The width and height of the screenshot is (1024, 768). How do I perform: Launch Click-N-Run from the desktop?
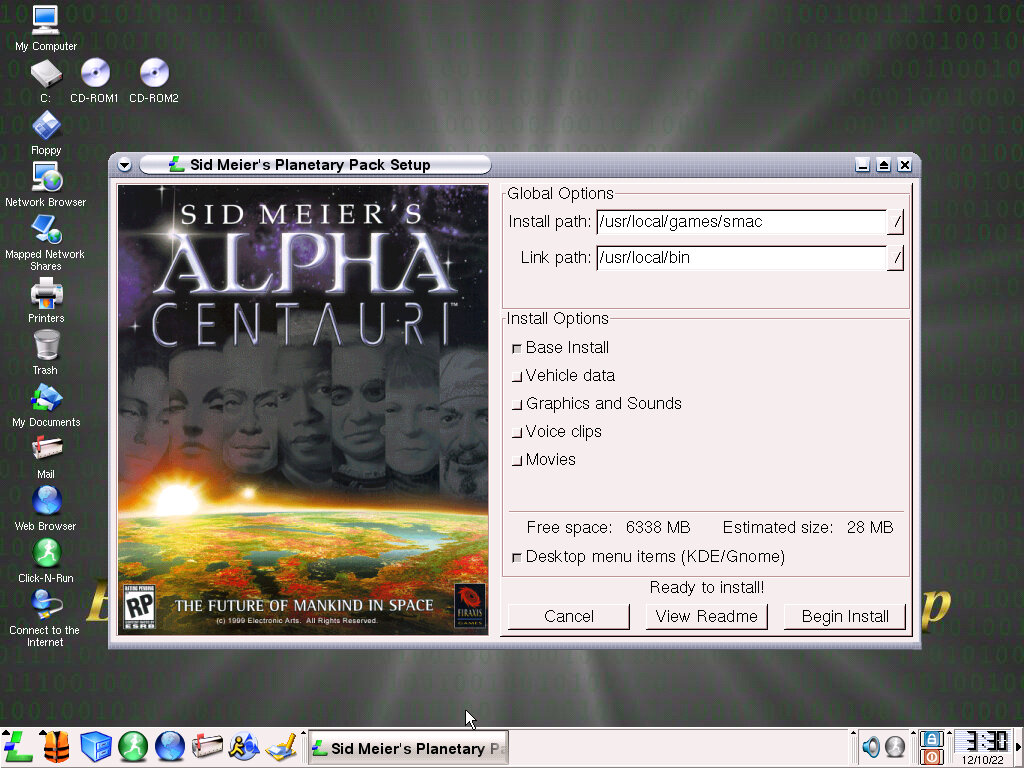pos(46,553)
